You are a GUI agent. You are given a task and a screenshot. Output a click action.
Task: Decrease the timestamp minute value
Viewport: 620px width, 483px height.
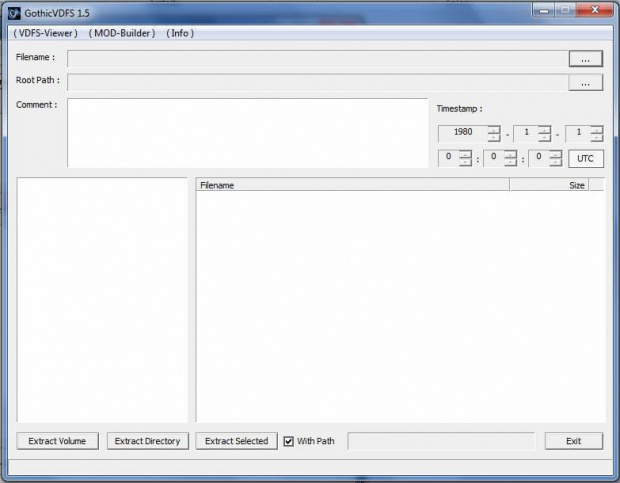pos(510,162)
